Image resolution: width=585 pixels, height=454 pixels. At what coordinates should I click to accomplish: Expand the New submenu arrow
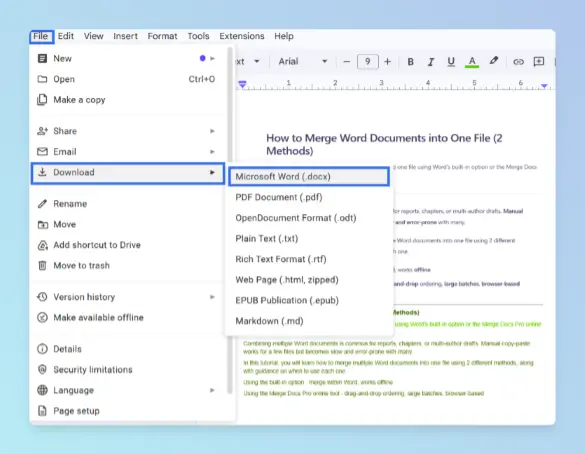tap(212, 58)
